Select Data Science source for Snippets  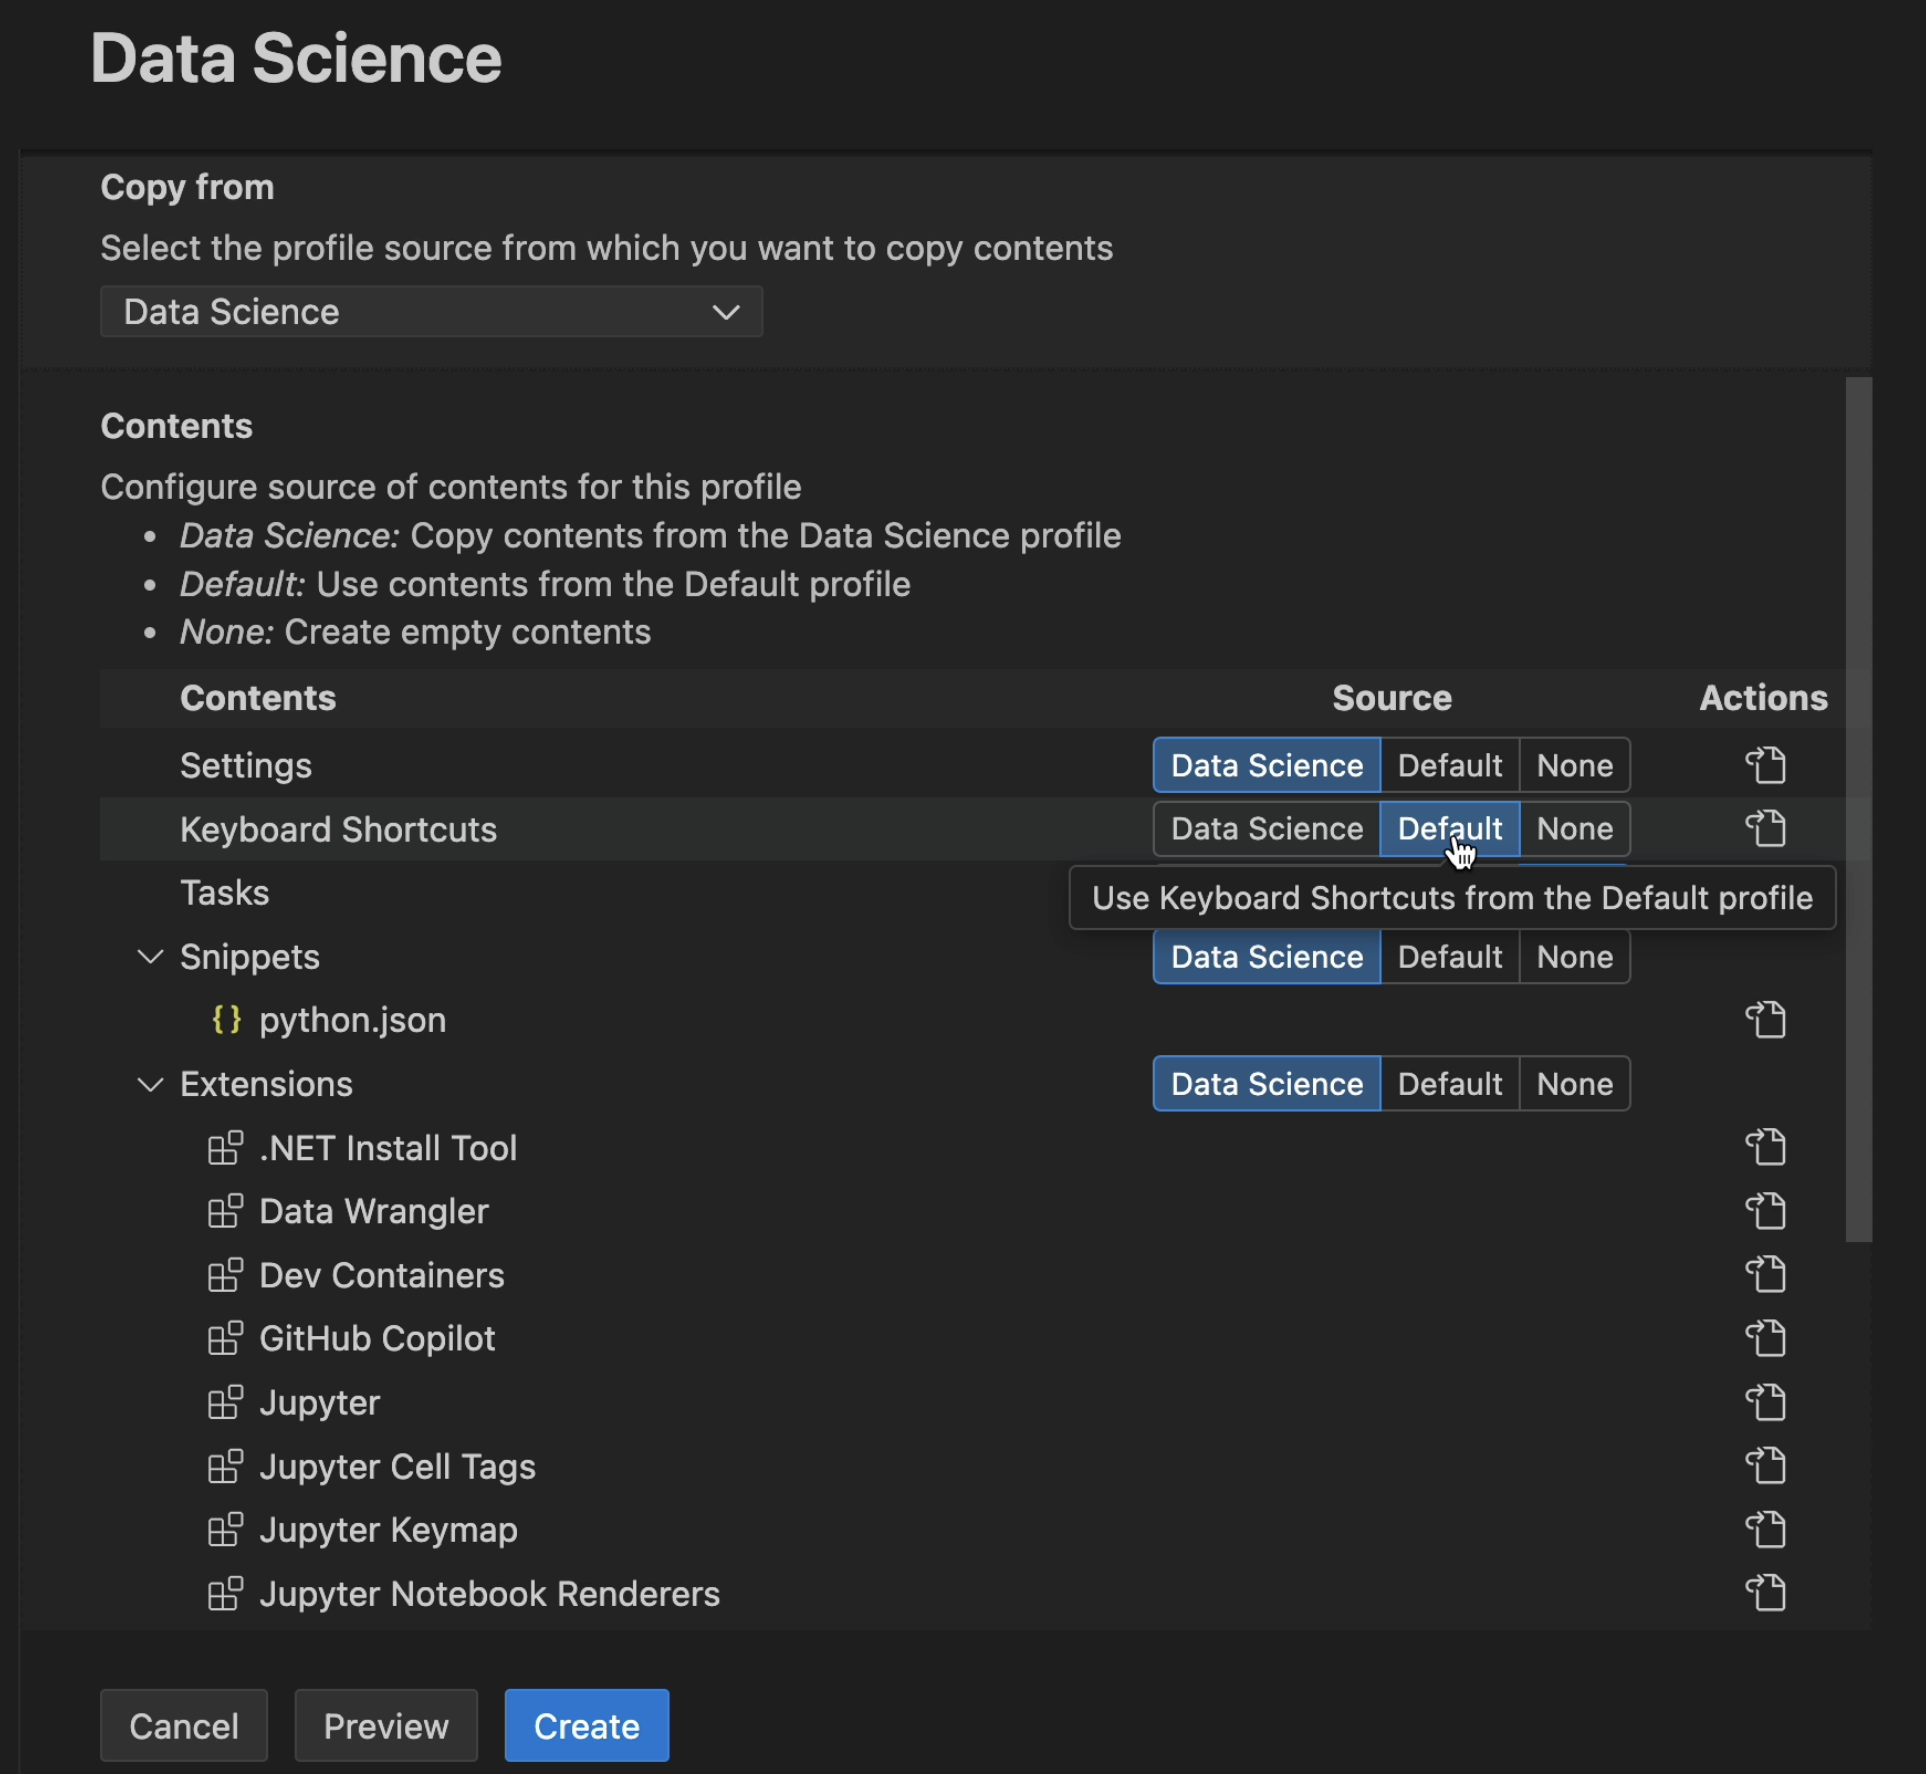point(1265,957)
